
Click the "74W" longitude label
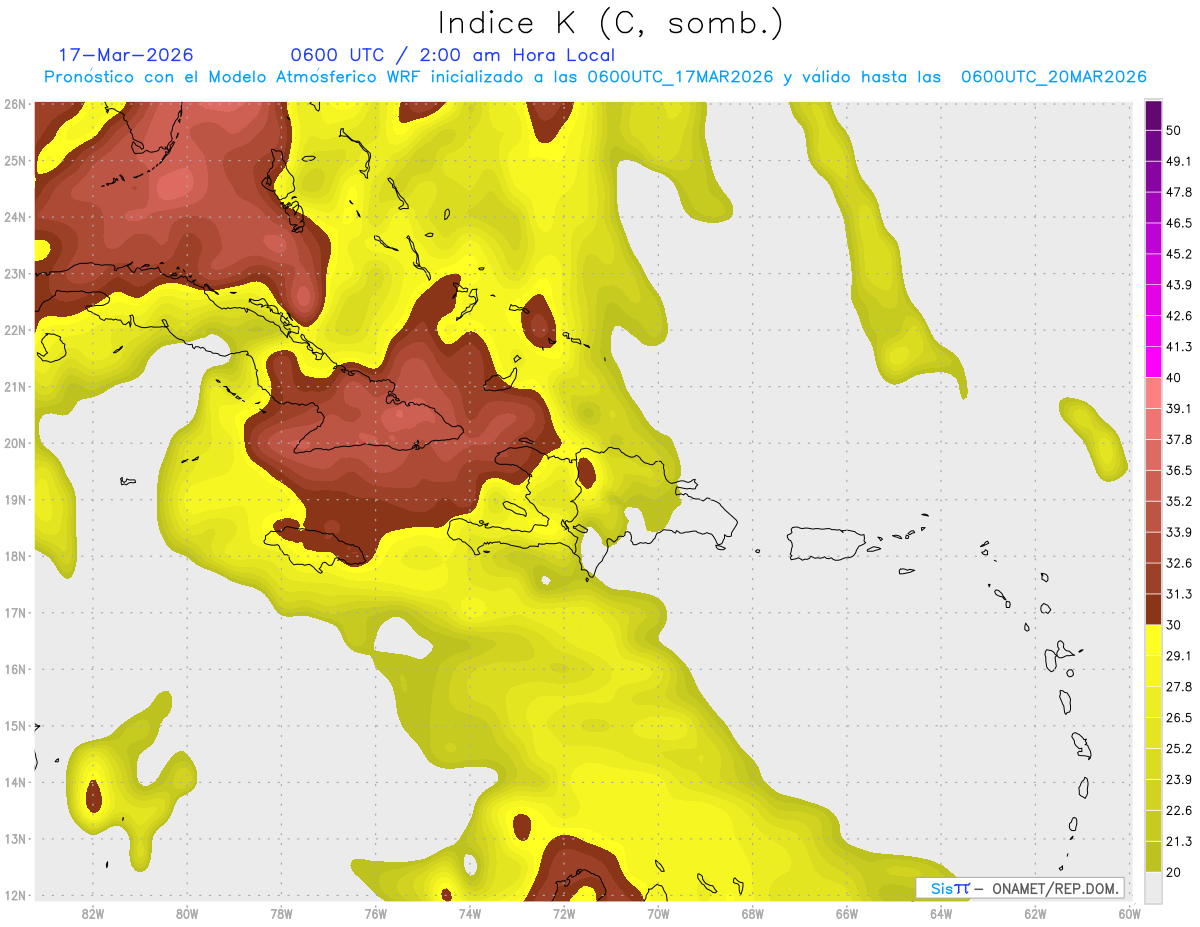click(470, 913)
